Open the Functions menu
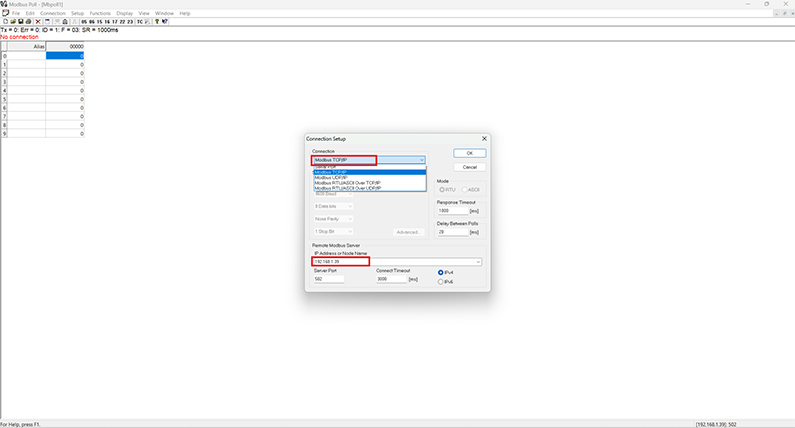The image size is (795, 428). tap(100, 13)
